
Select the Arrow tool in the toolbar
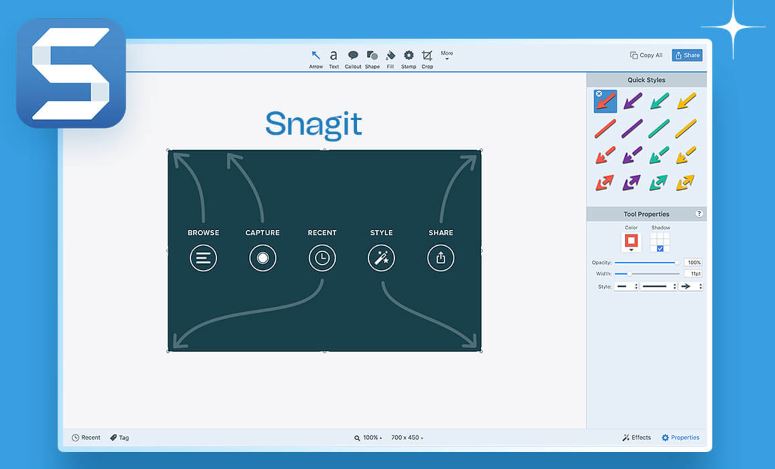pyautogui.click(x=316, y=59)
